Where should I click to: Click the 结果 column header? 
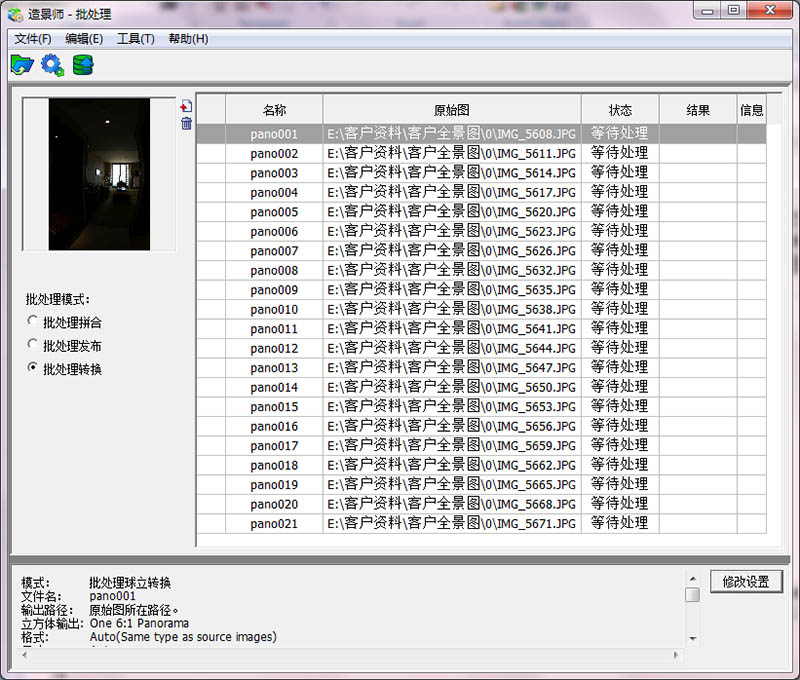698,110
